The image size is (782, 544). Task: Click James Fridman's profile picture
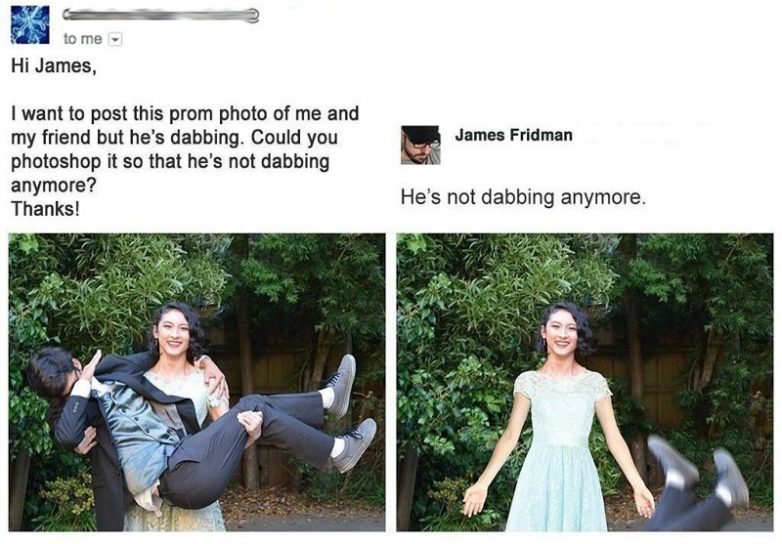click(420, 145)
